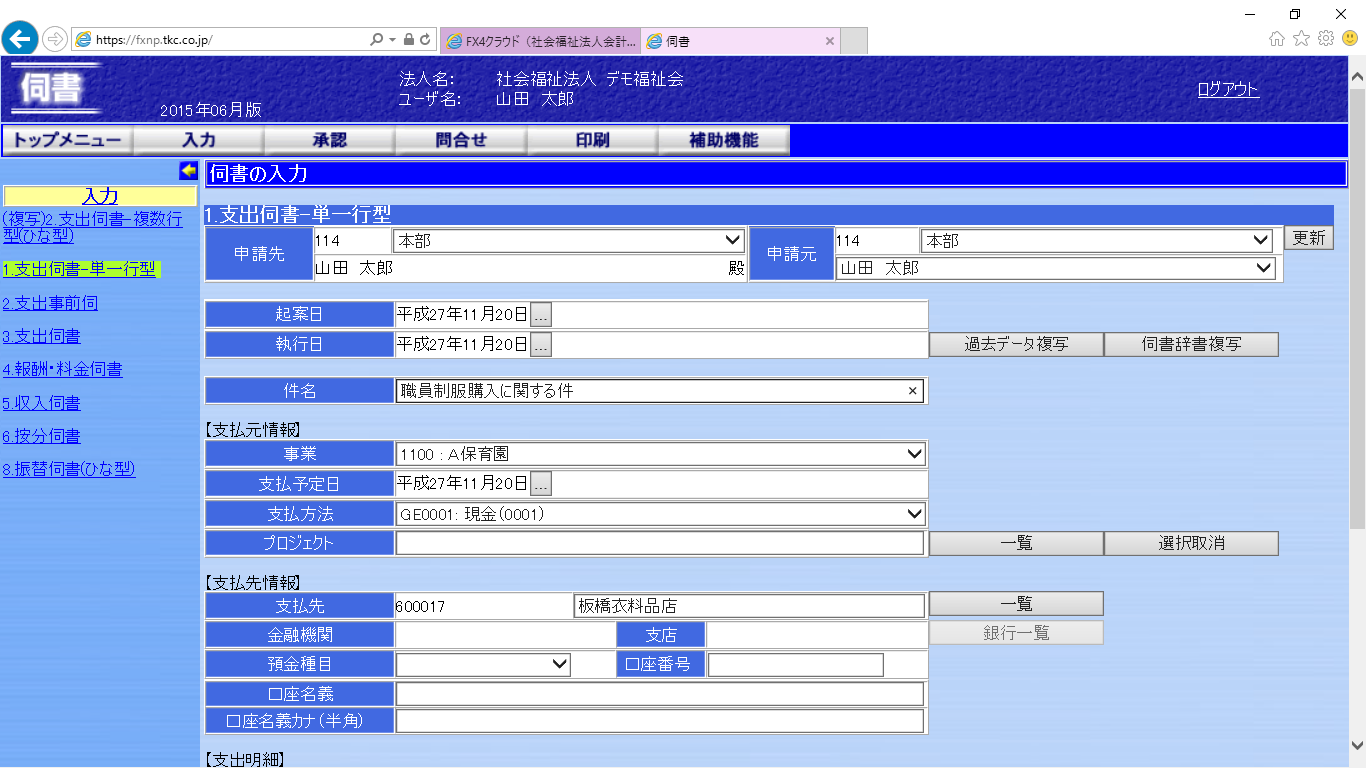Click the smiley feedback icon
Image resolution: width=1366 pixels, height=768 pixels.
1350,39
